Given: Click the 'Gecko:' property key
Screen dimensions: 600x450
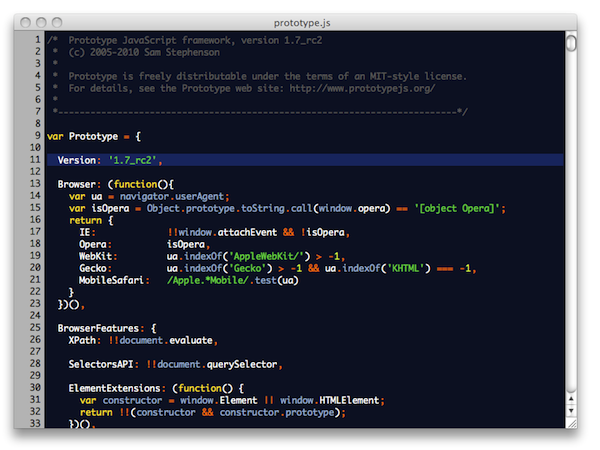Looking at the screenshot, I should [x=95, y=268].
